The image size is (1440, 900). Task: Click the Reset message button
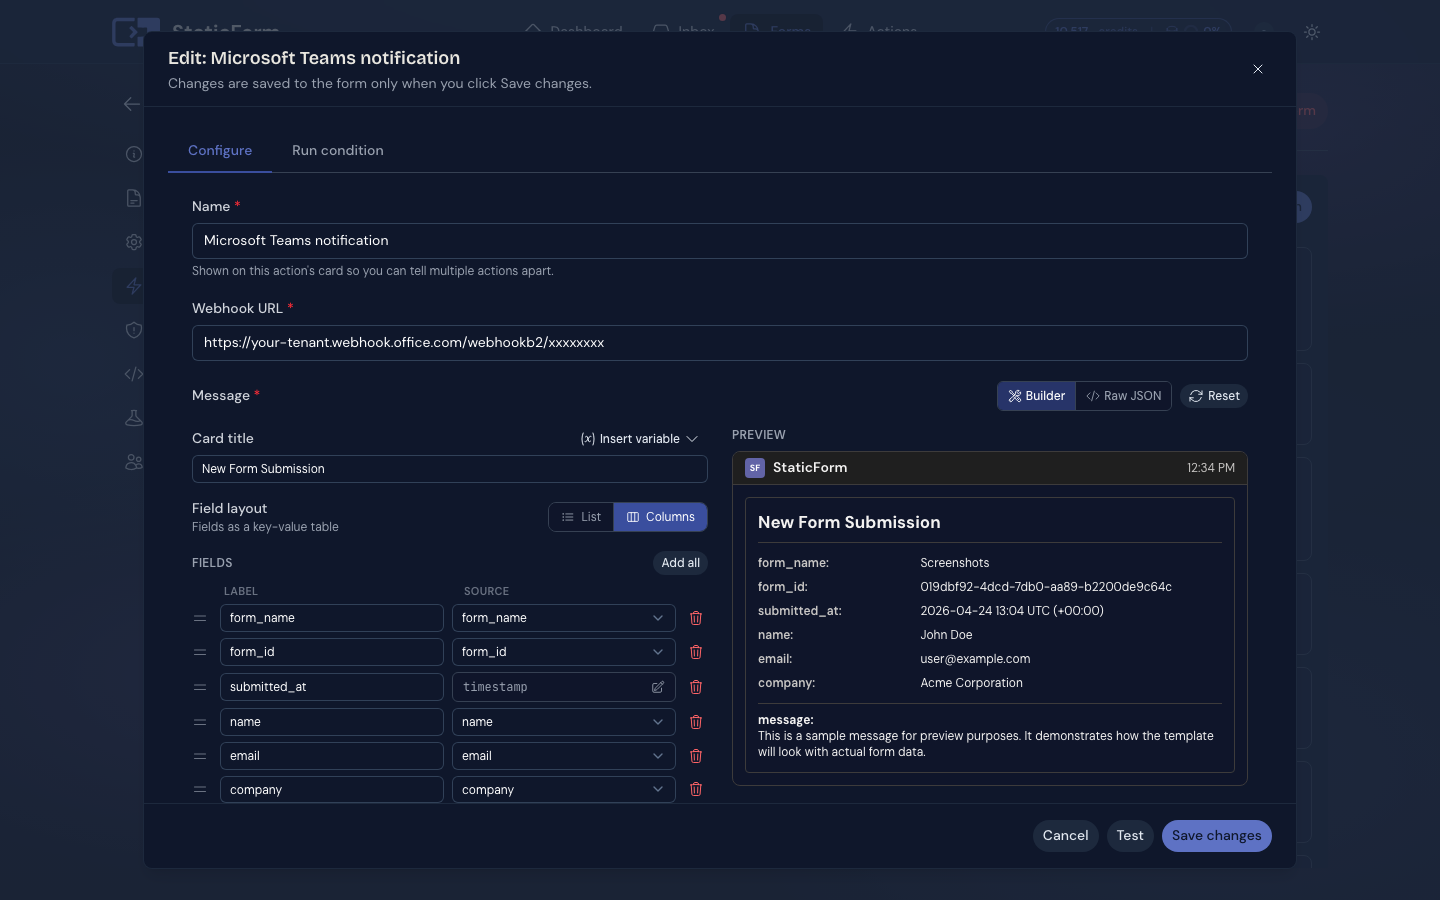tap(1214, 396)
